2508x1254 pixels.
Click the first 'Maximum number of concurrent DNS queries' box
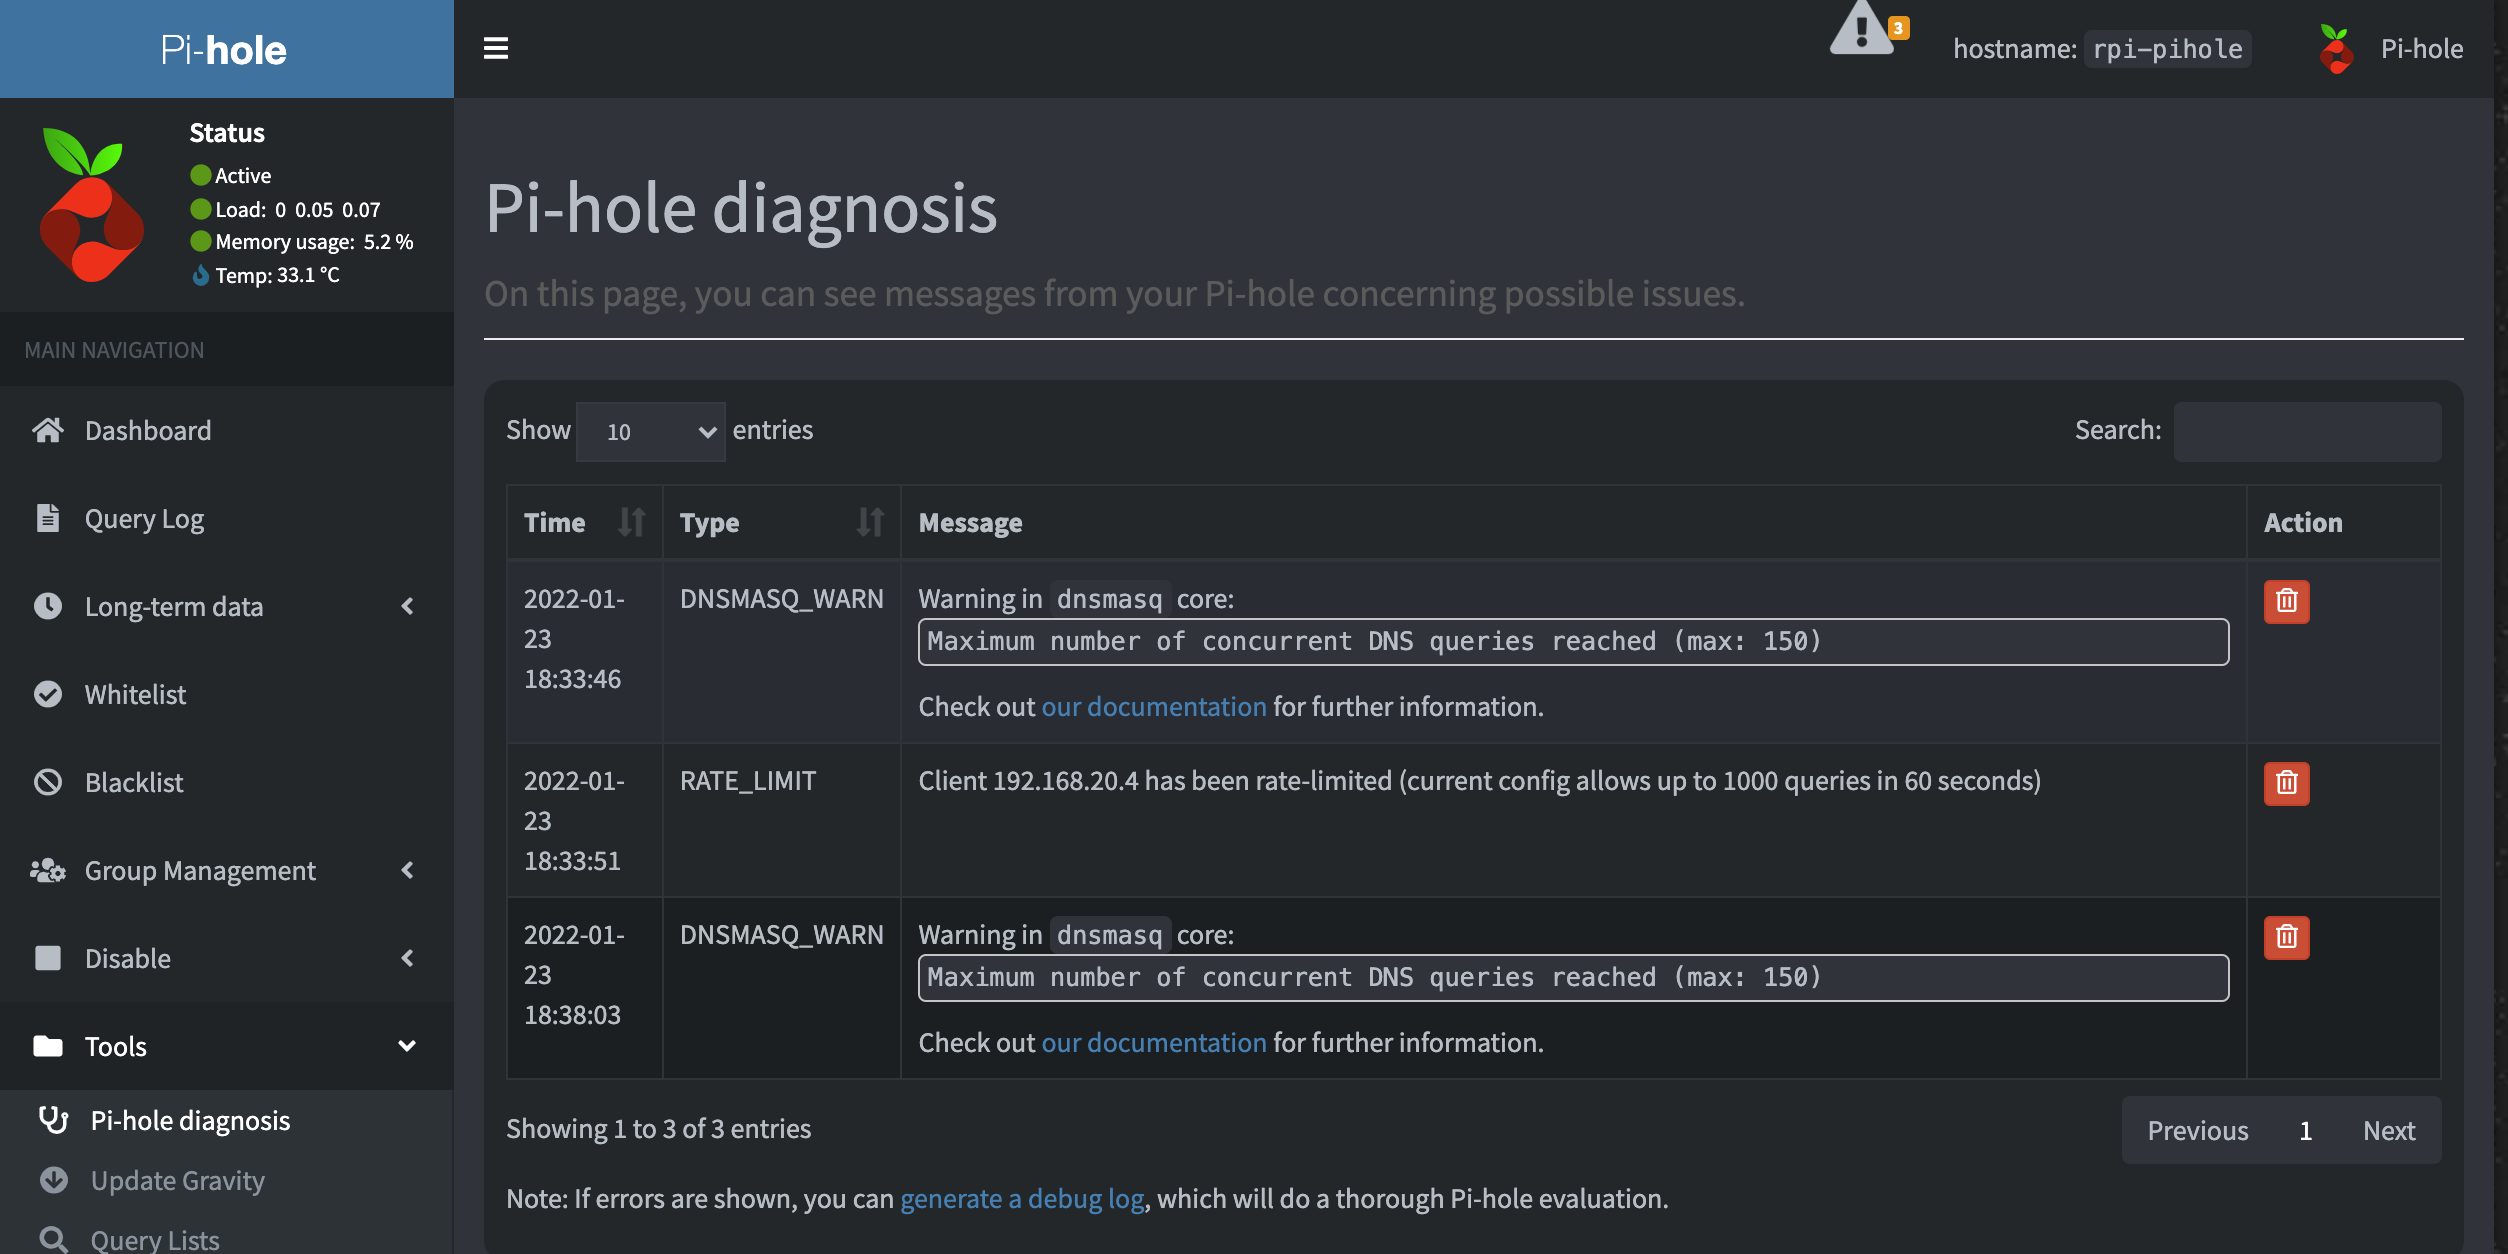pyautogui.click(x=1573, y=642)
